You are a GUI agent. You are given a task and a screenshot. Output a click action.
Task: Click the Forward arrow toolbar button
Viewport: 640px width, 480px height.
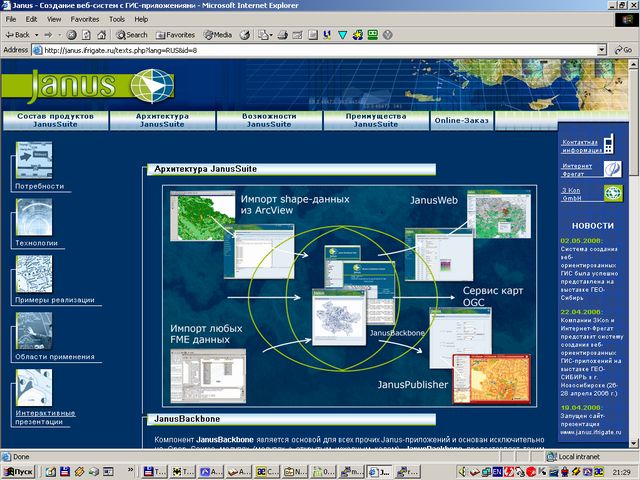tap(49, 35)
